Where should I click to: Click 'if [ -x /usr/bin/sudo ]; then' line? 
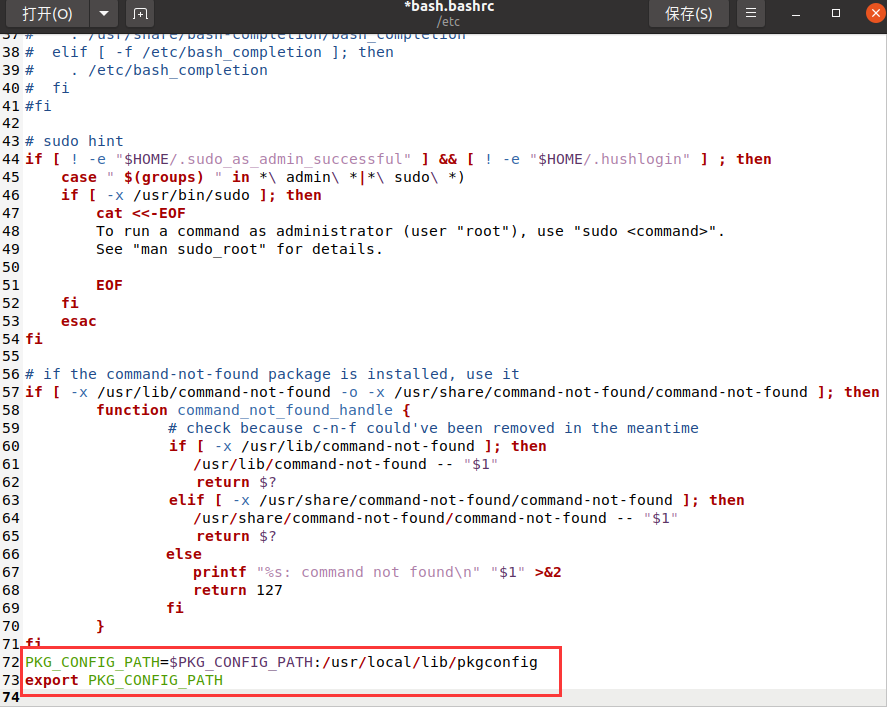click(191, 195)
